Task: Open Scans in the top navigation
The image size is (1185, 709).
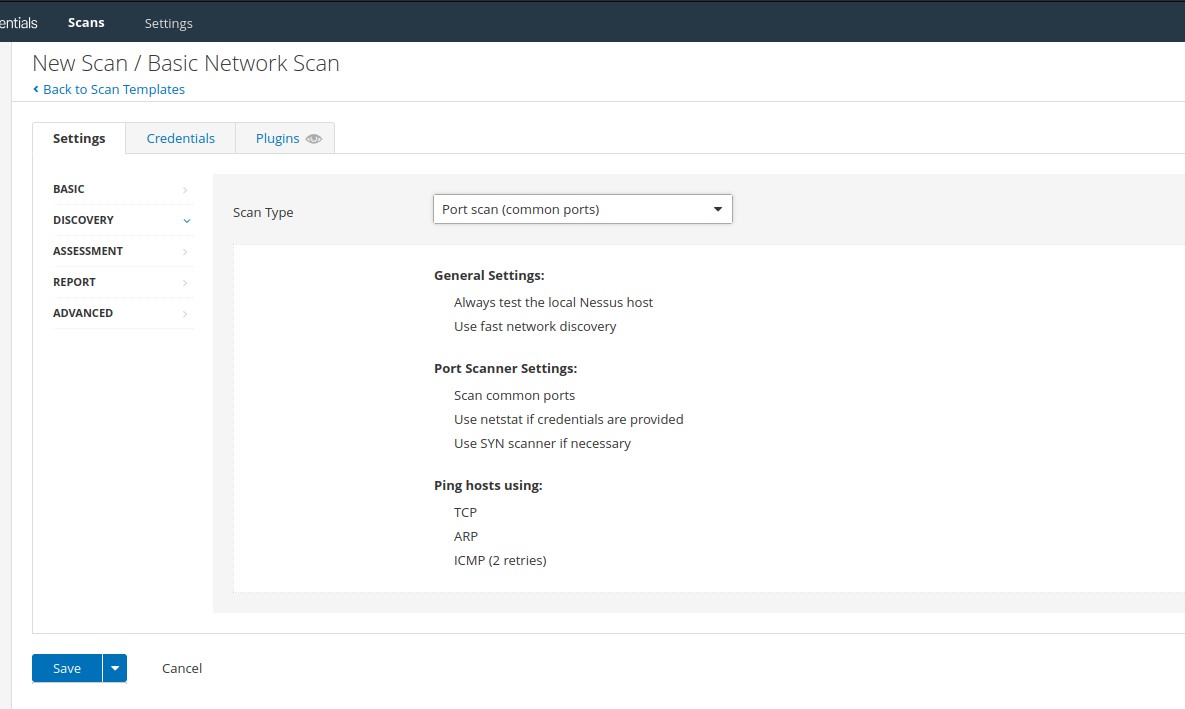Action: (x=86, y=23)
